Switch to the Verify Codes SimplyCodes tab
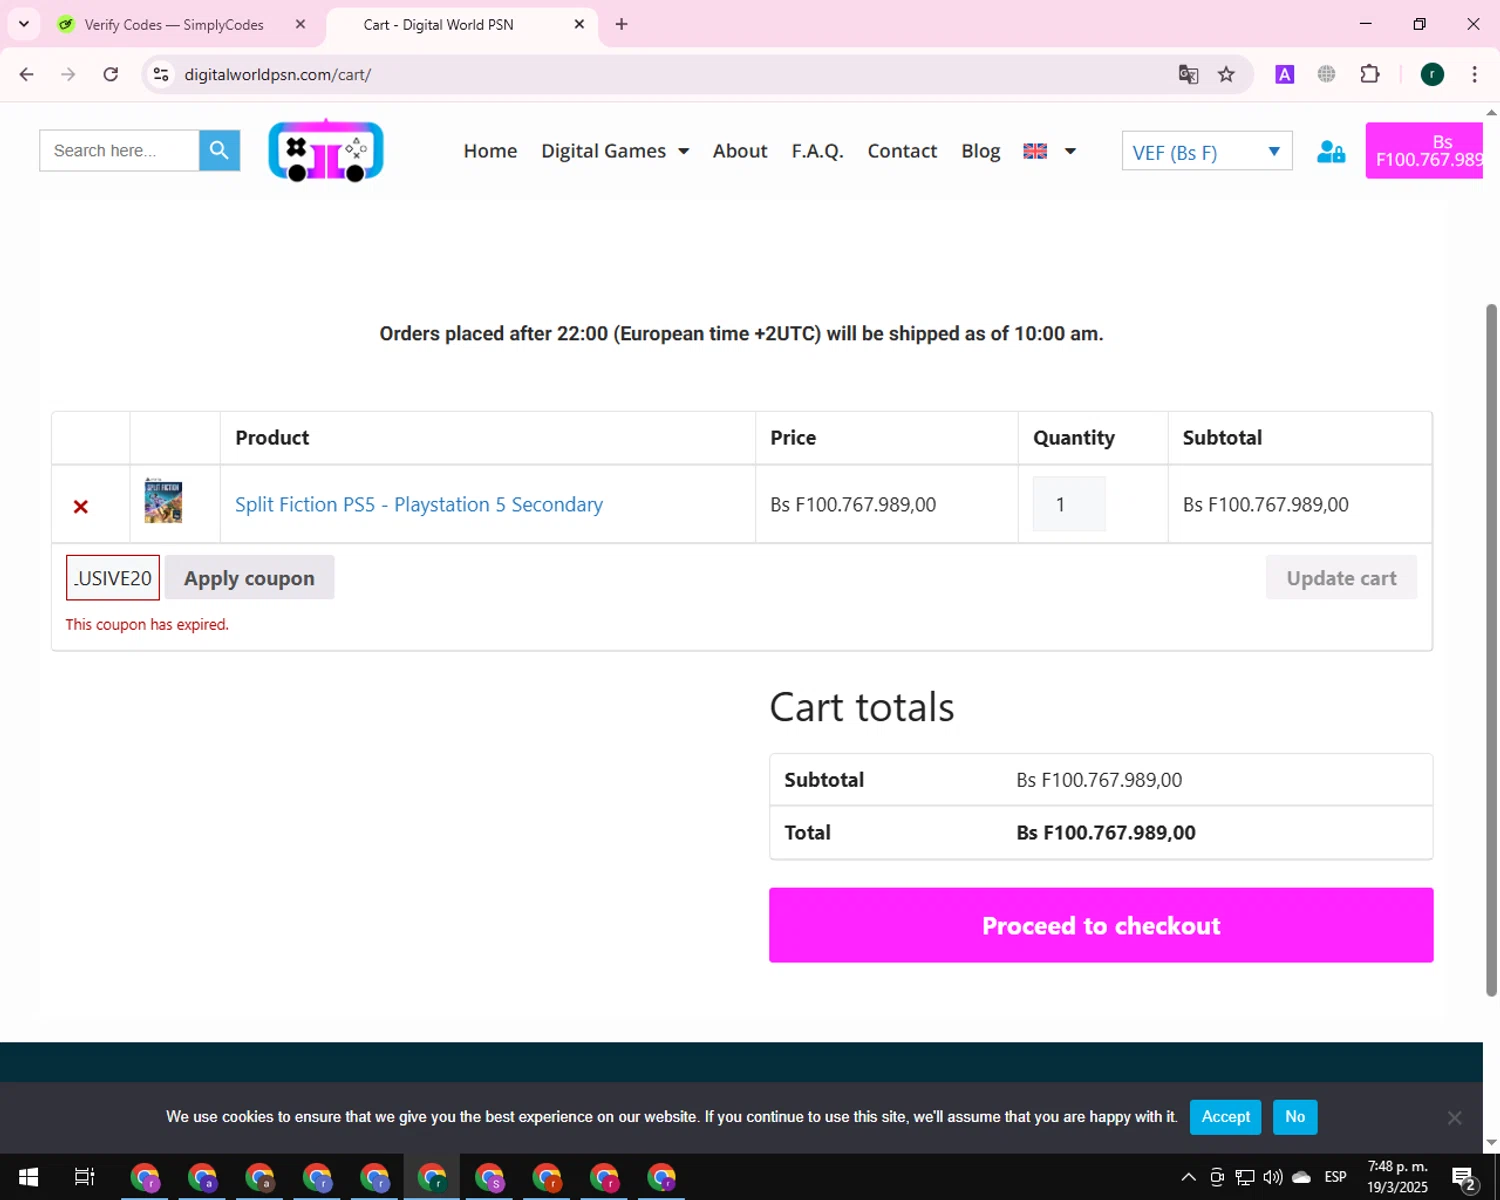 [x=174, y=24]
